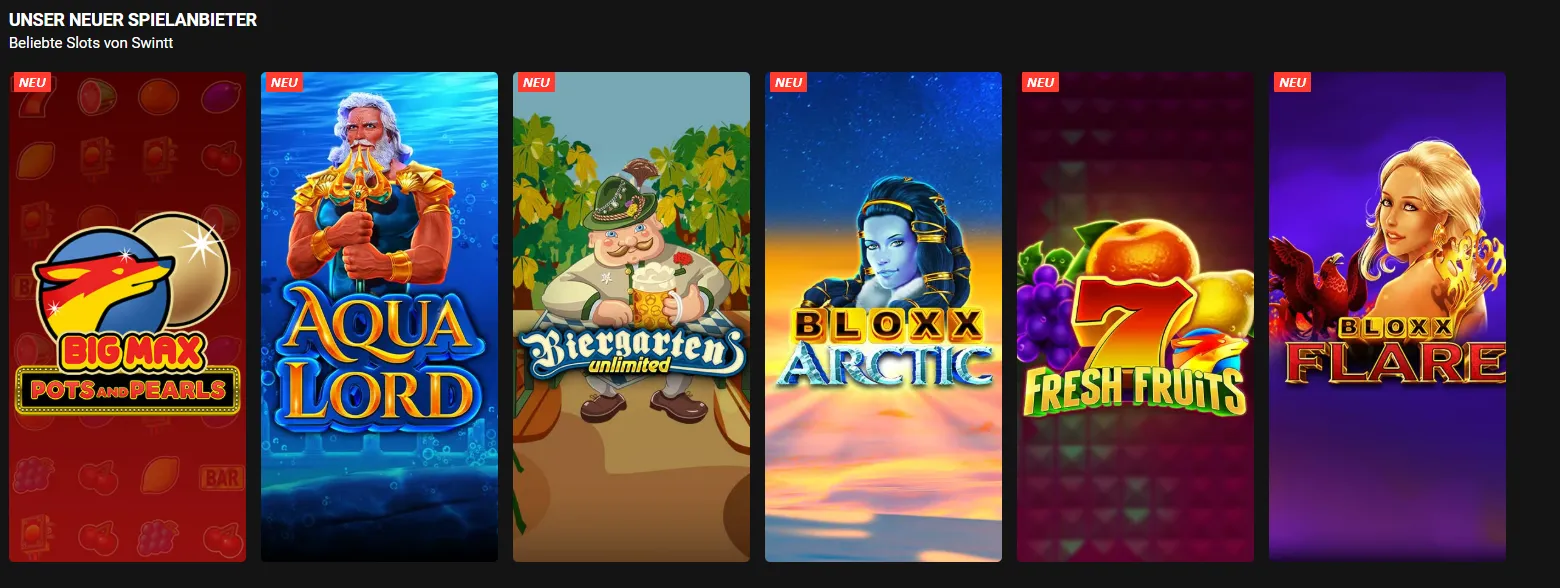Click the NEU badge on Big Max
This screenshot has height=588, width=1560.
coord(33,83)
